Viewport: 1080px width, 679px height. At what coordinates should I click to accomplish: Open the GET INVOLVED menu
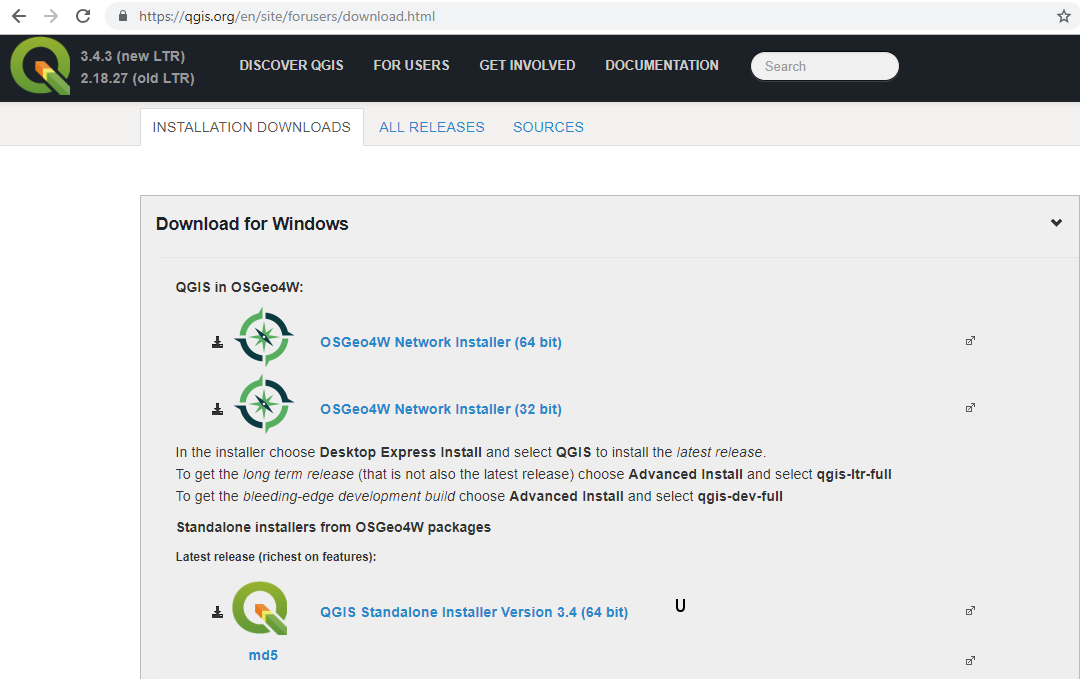(x=527, y=65)
